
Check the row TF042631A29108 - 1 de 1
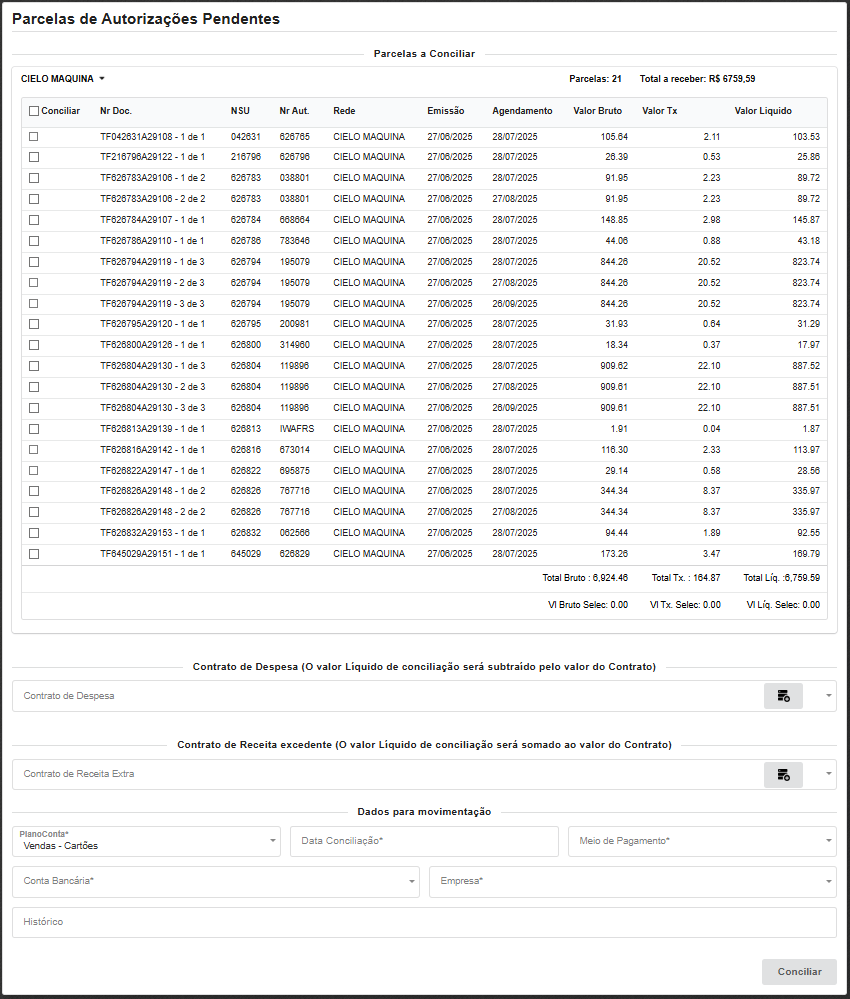[34, 136]
